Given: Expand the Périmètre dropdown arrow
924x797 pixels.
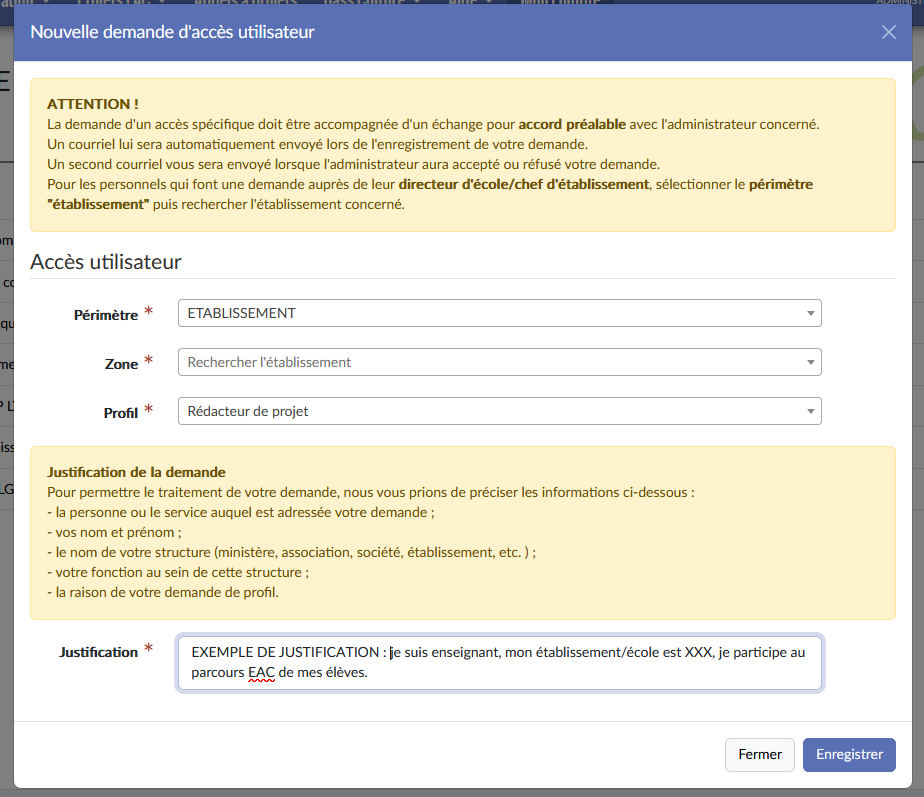Looking at the screenshot, I should click(810, 314).
